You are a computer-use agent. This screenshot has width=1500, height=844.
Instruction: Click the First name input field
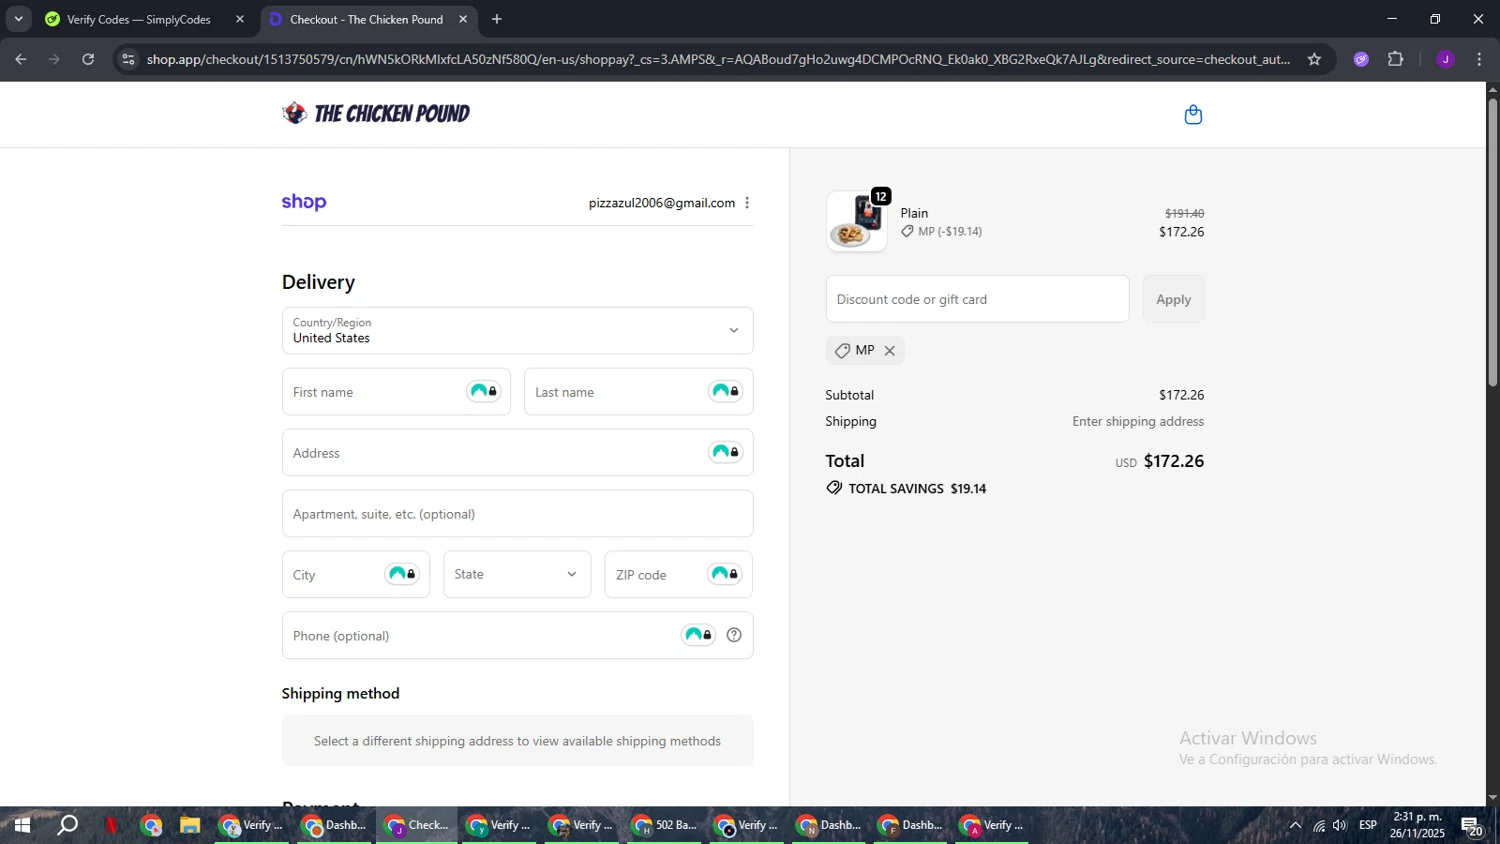coord(396,392)
